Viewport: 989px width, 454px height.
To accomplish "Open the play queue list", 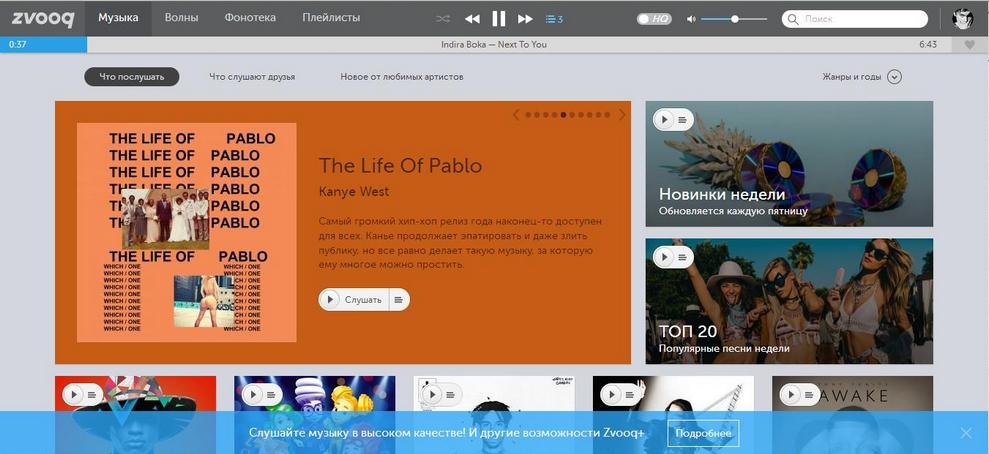I will [x=554, y=19].
